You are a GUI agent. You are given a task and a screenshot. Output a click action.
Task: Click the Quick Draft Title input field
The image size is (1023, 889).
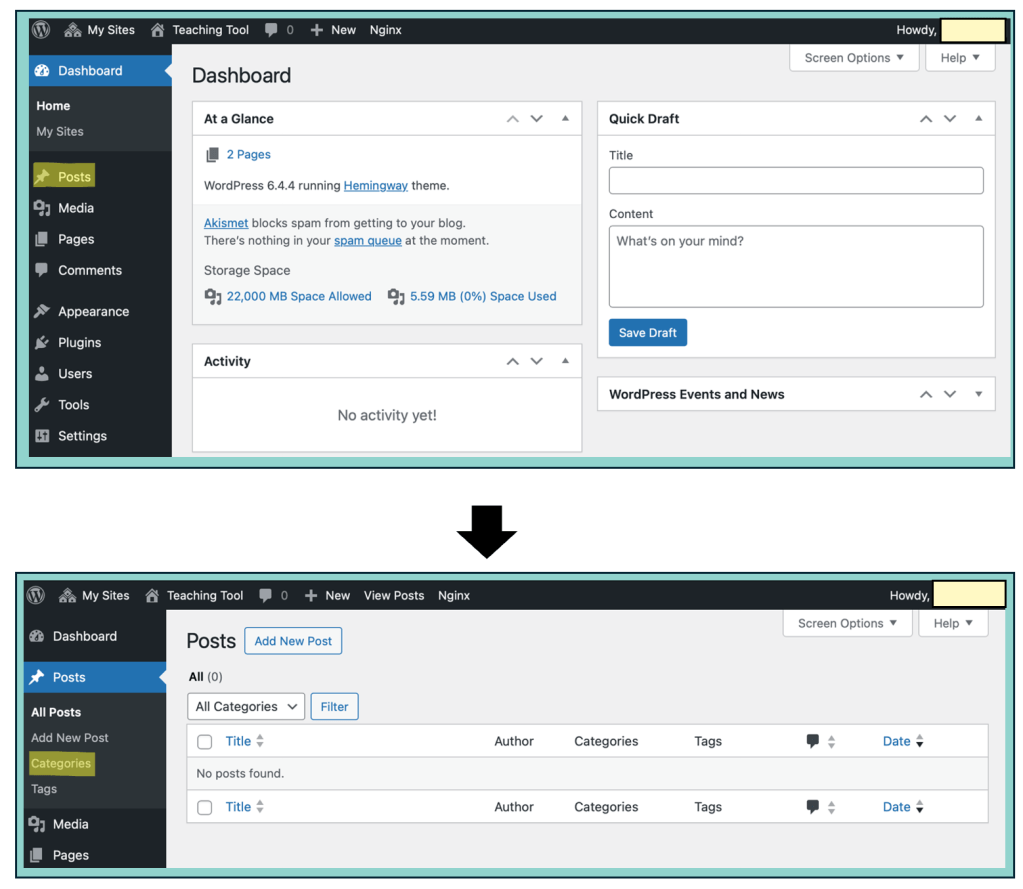click(796, 180)
